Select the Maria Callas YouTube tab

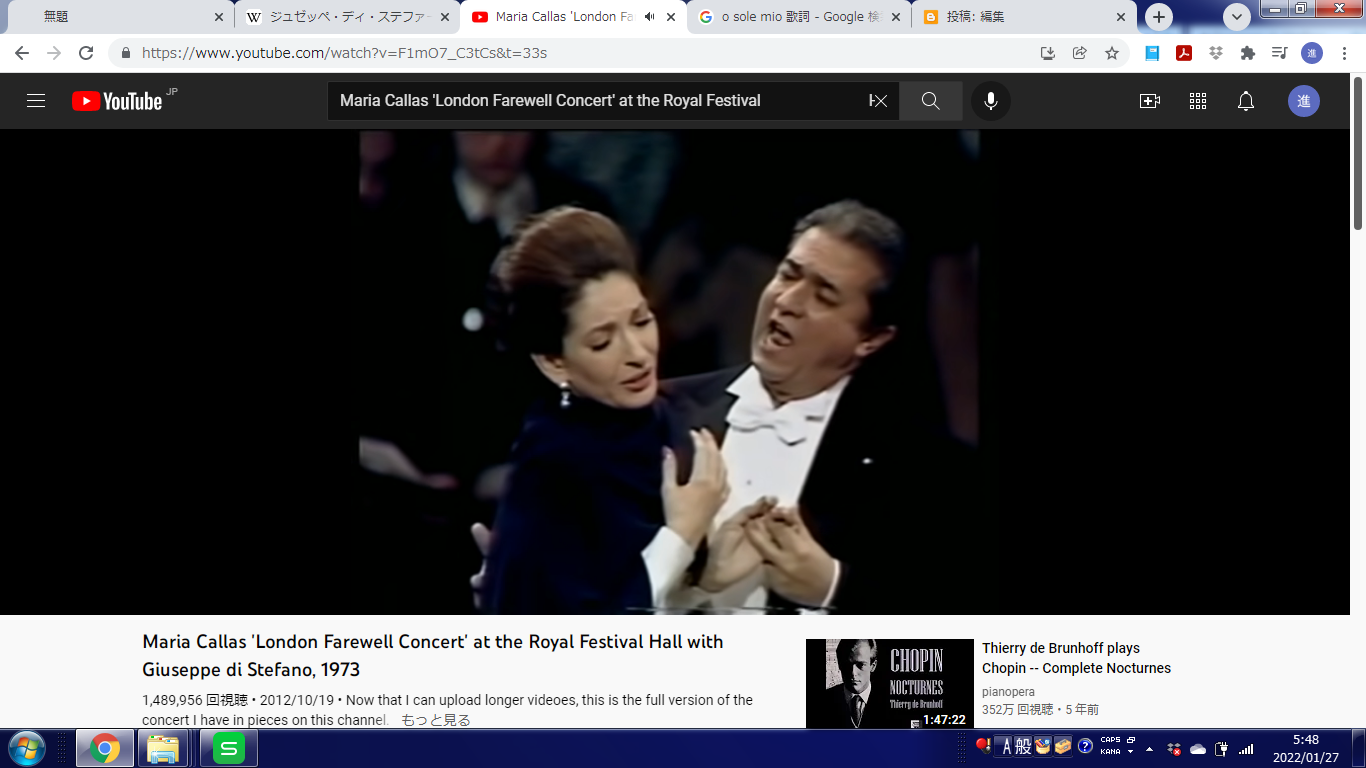[573, 17]
